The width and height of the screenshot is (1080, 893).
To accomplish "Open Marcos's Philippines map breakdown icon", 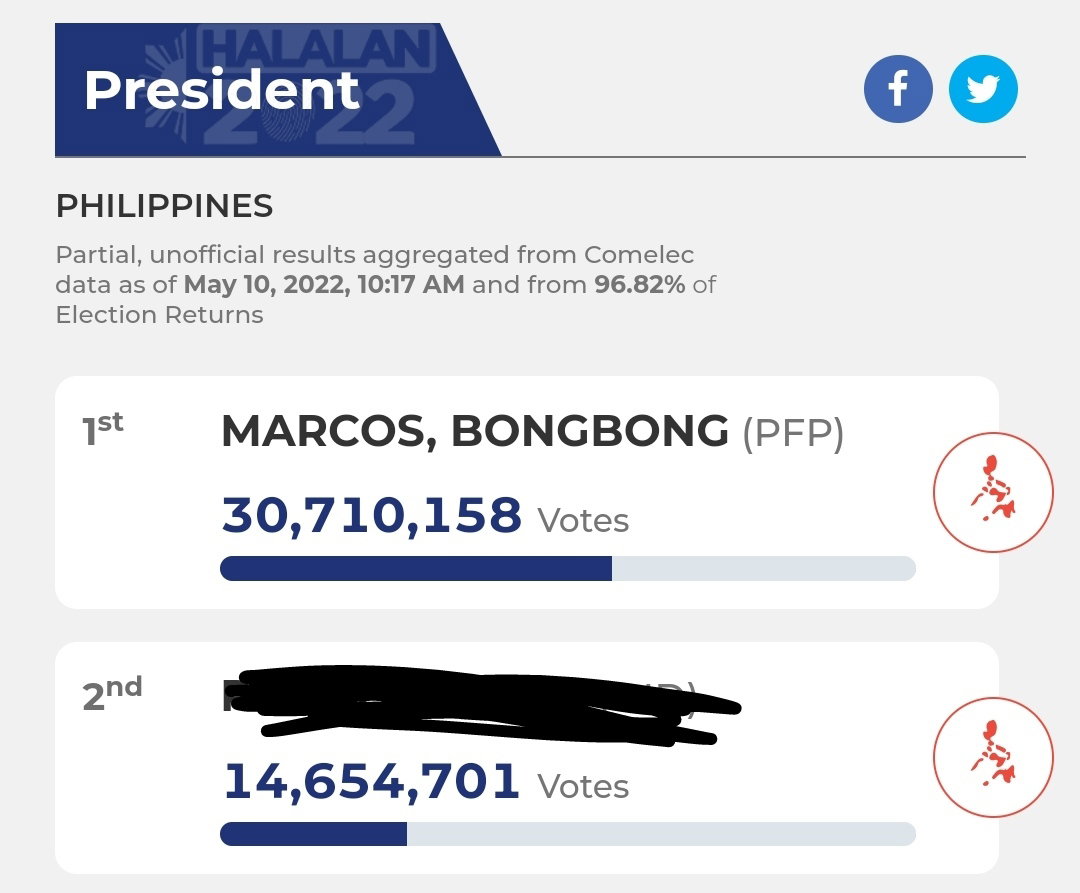I will 993,492.
